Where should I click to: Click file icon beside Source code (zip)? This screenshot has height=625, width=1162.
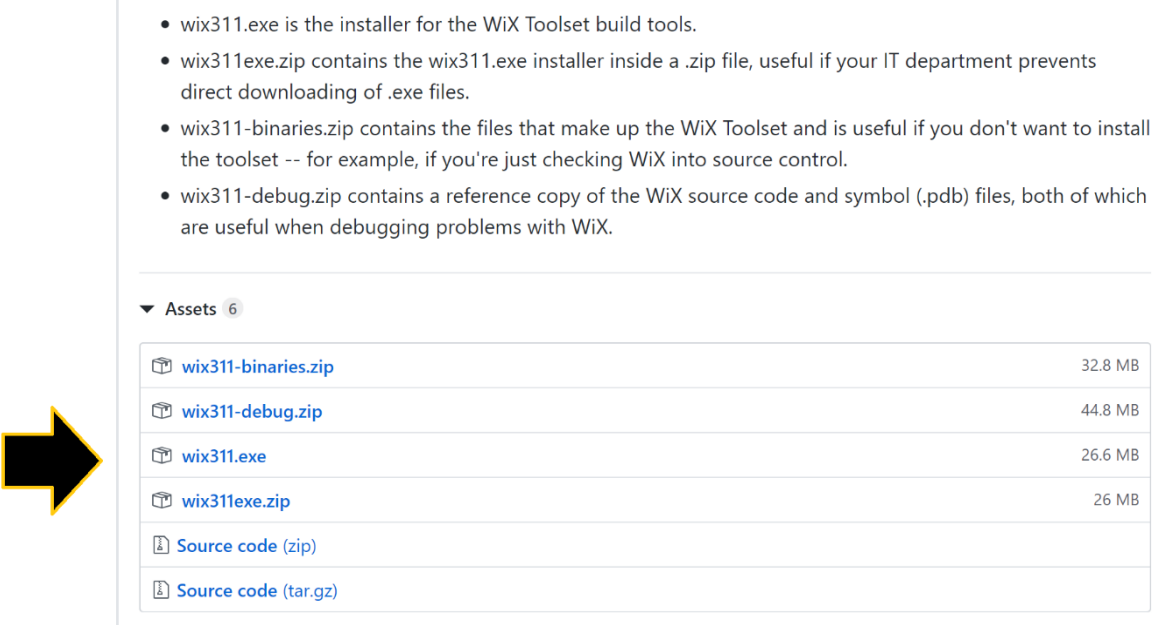160,546
